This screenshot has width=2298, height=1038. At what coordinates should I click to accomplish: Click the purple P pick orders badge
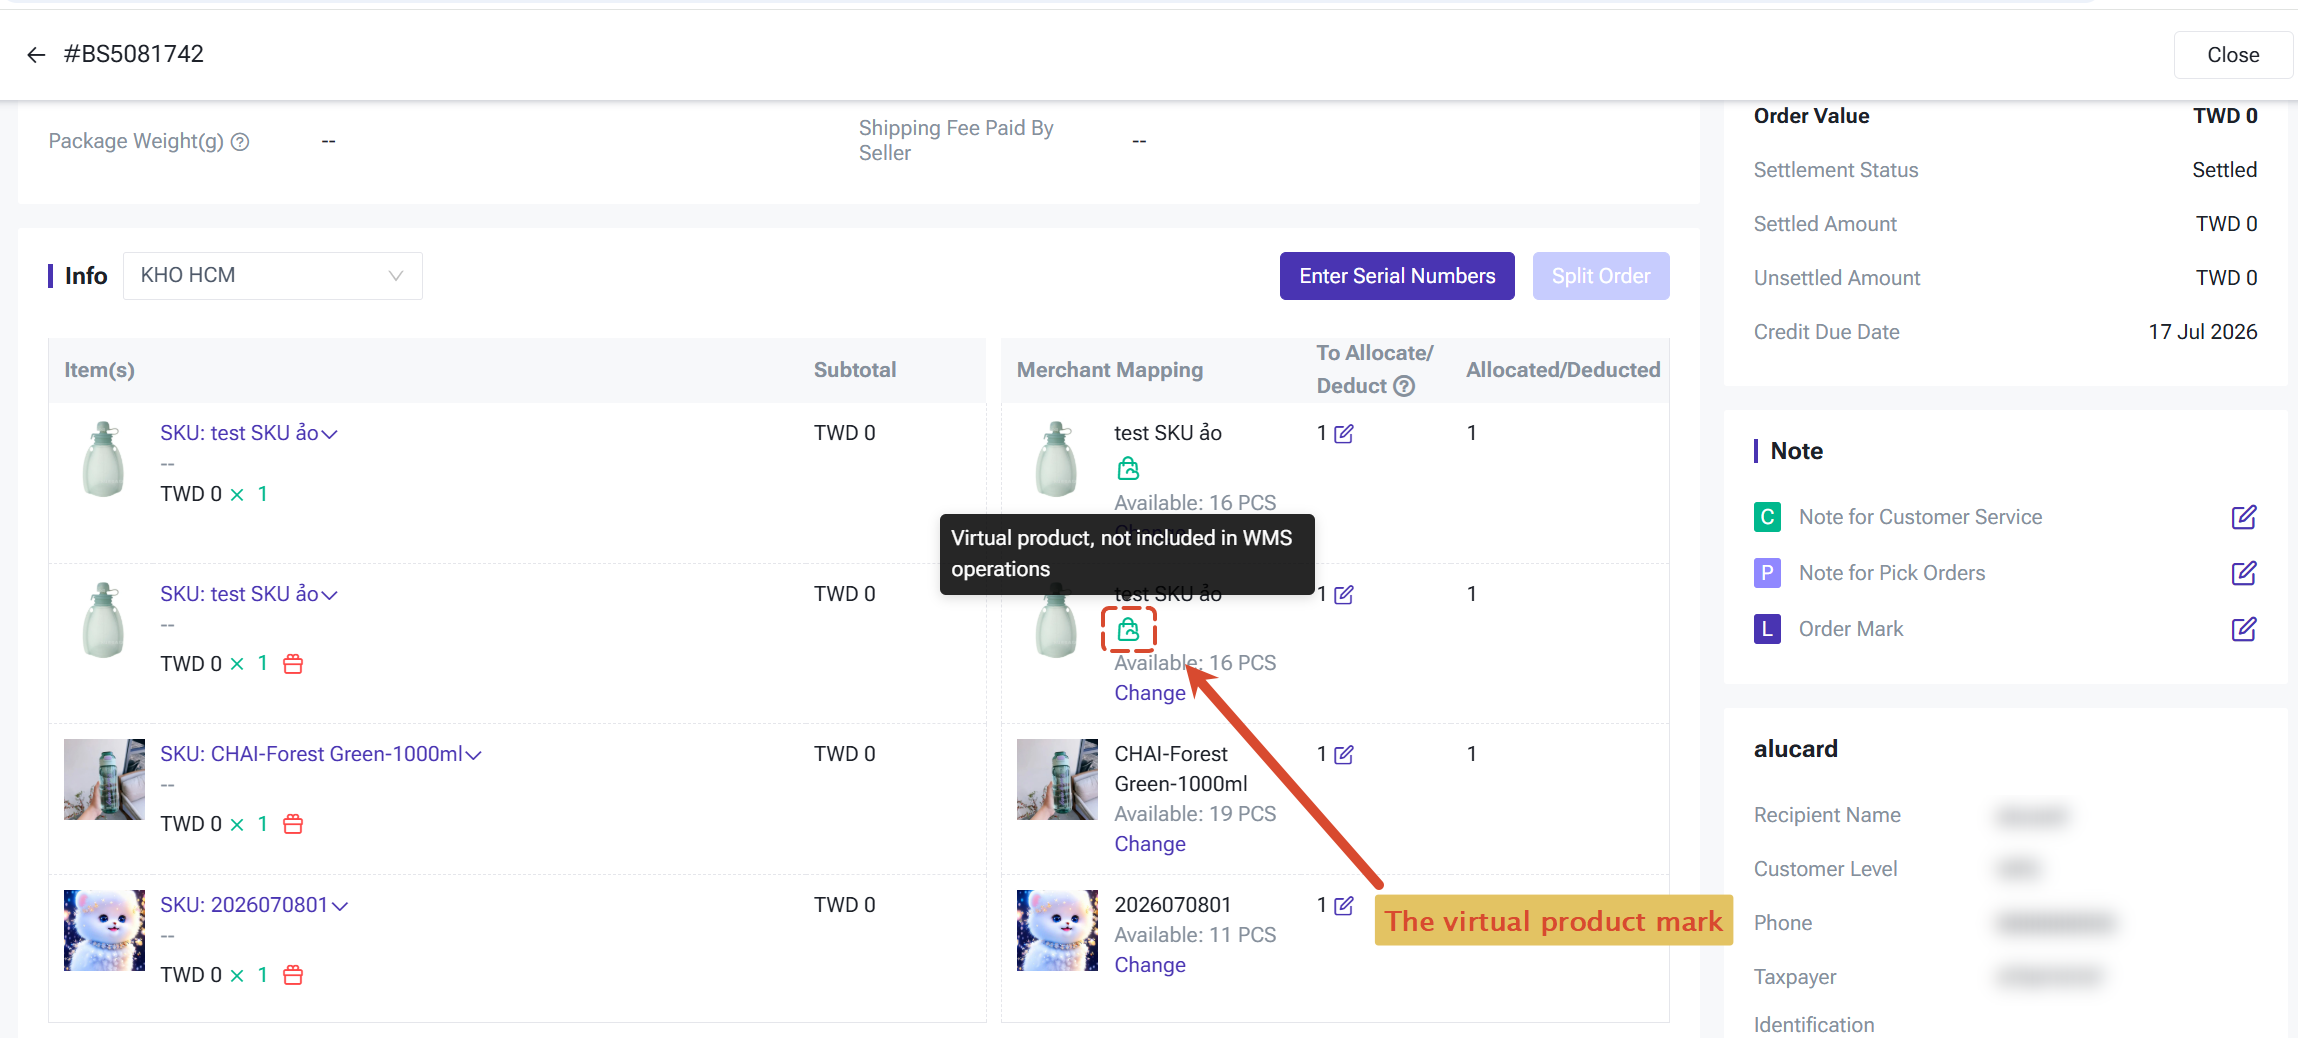click(x=1767, y=573)
